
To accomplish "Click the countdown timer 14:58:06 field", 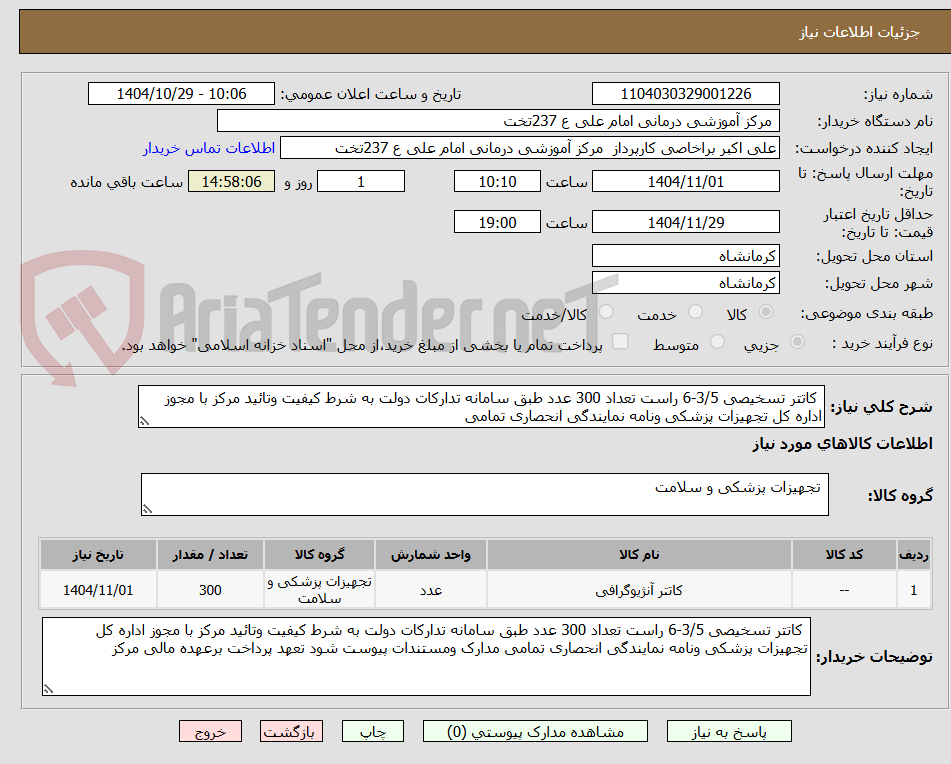I will tap(231, 181).
